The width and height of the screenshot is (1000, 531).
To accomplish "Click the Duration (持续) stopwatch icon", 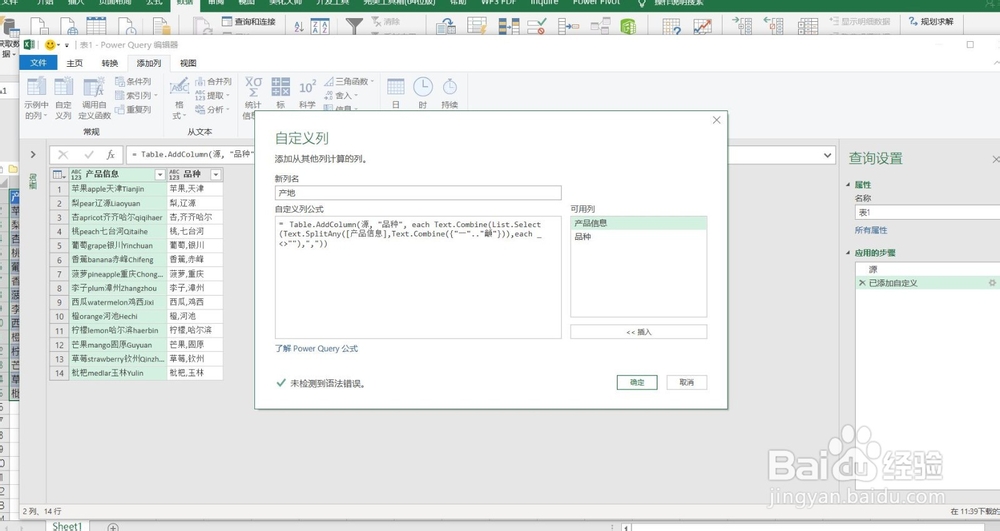I will 450,87.
